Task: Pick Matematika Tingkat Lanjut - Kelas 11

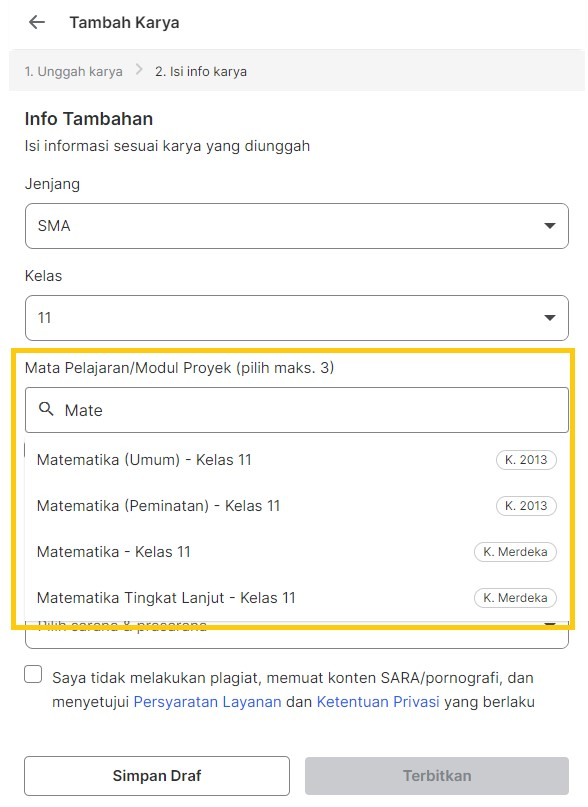Action: click(x=297, y=598)
